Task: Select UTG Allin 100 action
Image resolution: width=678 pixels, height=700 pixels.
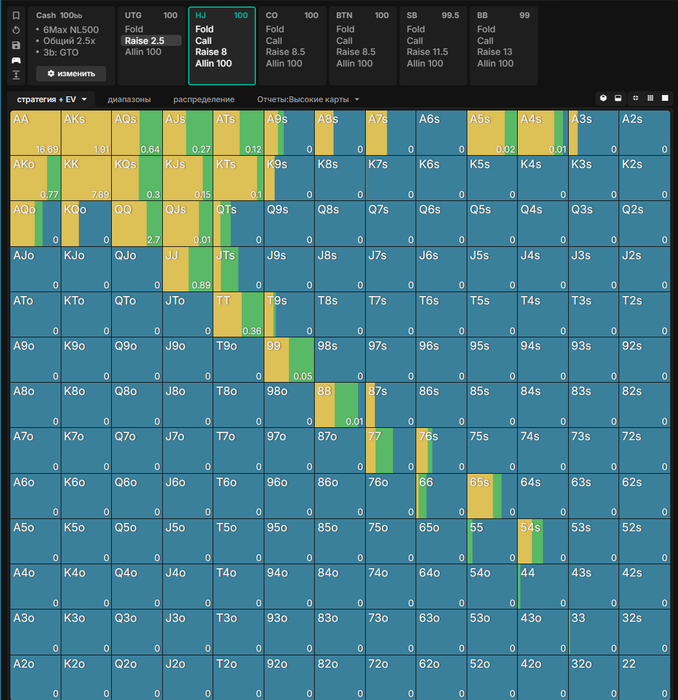Action: (143, 52)
